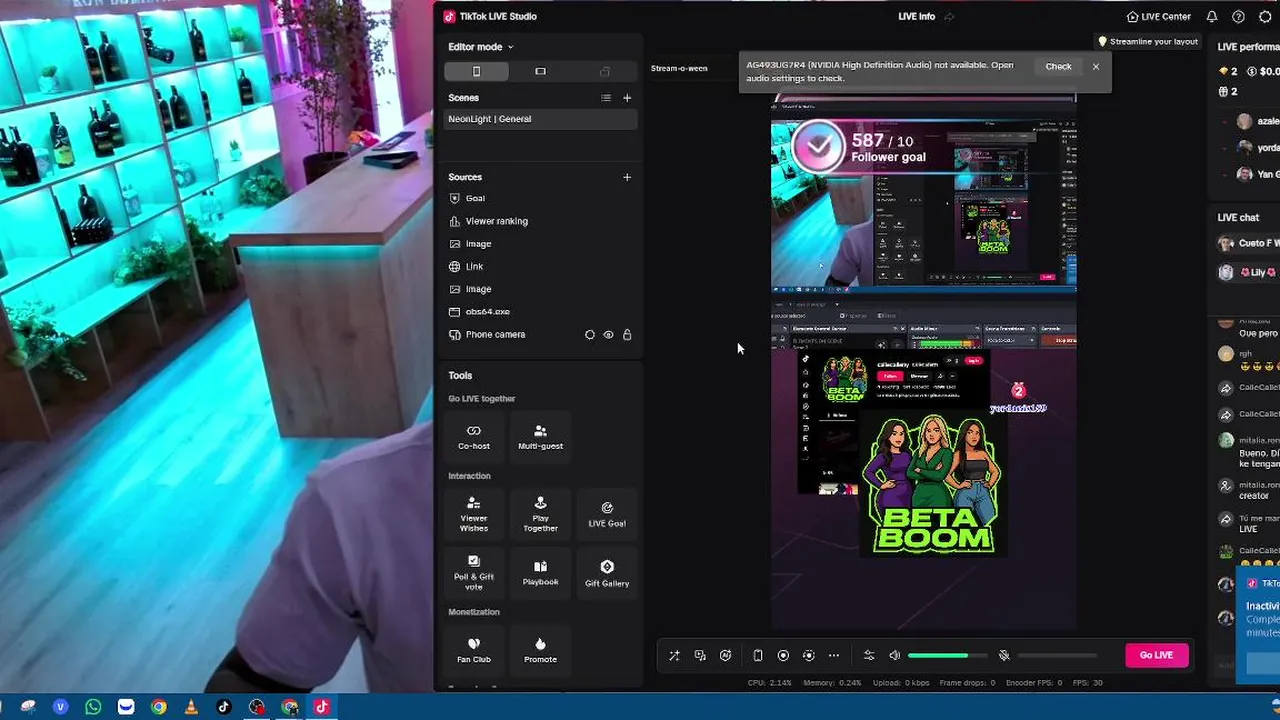Toggle Phone camera visibility eye icon

[x=608, y=335]
